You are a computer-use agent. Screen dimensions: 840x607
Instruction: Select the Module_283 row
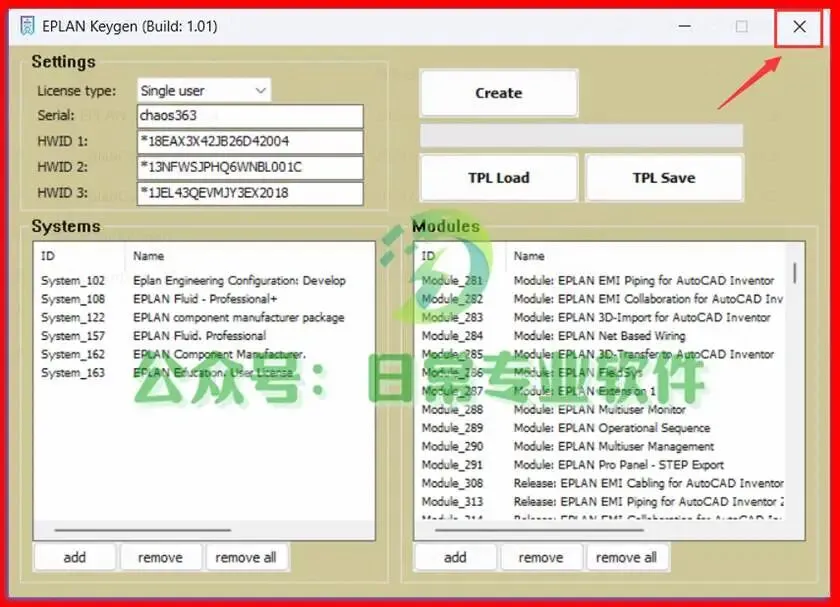600,317
